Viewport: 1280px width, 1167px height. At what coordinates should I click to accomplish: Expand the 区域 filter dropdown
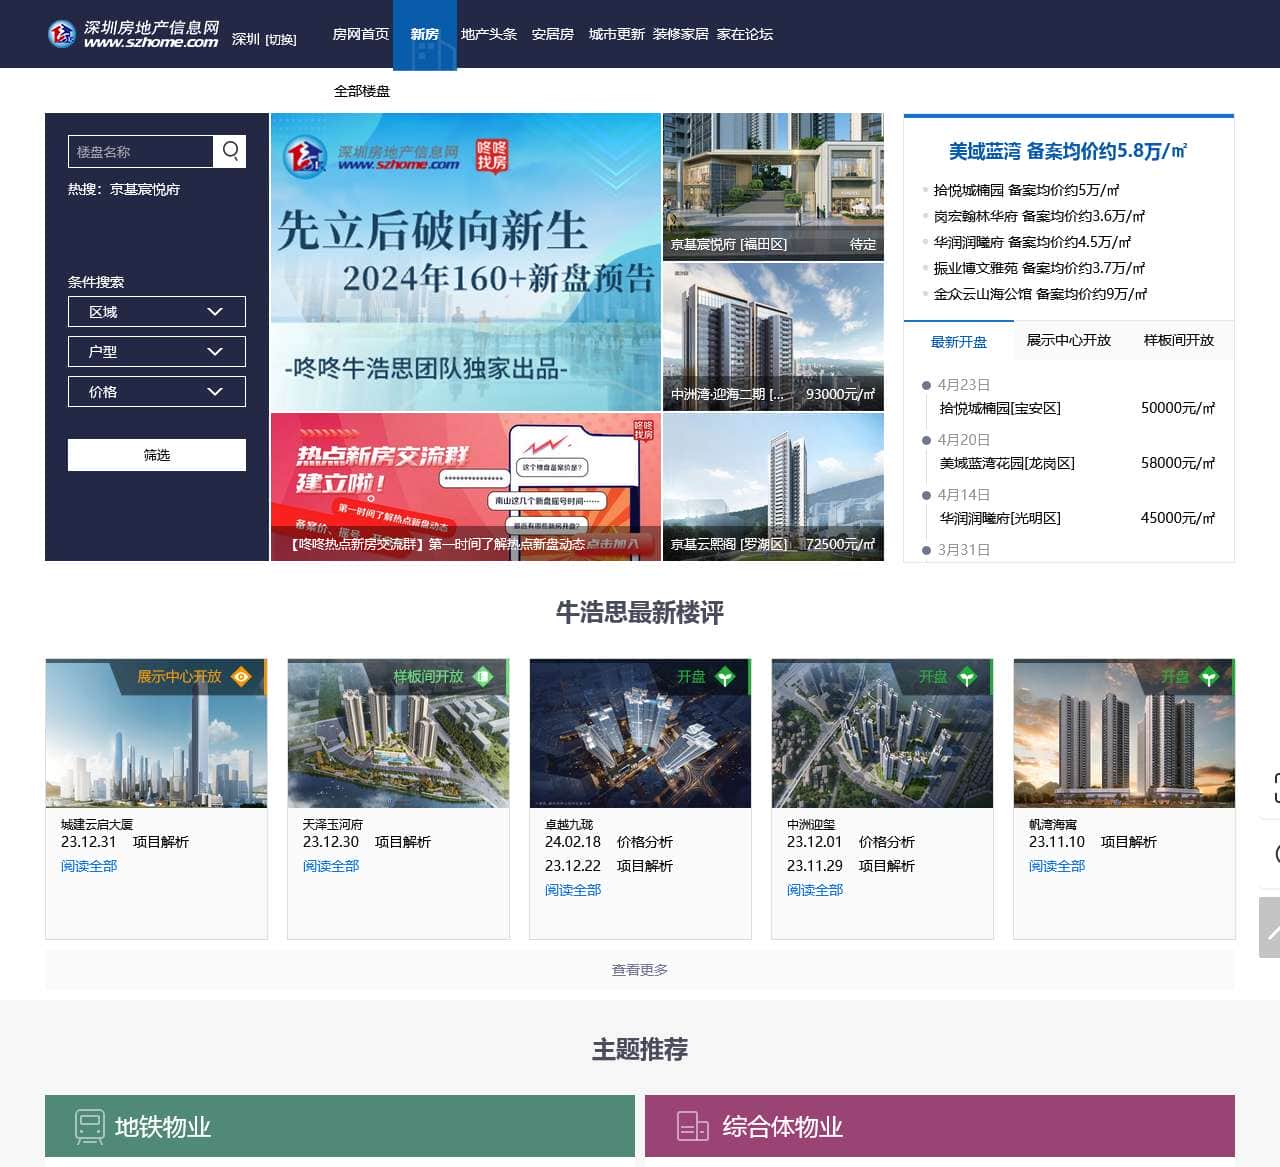[156, 311]
